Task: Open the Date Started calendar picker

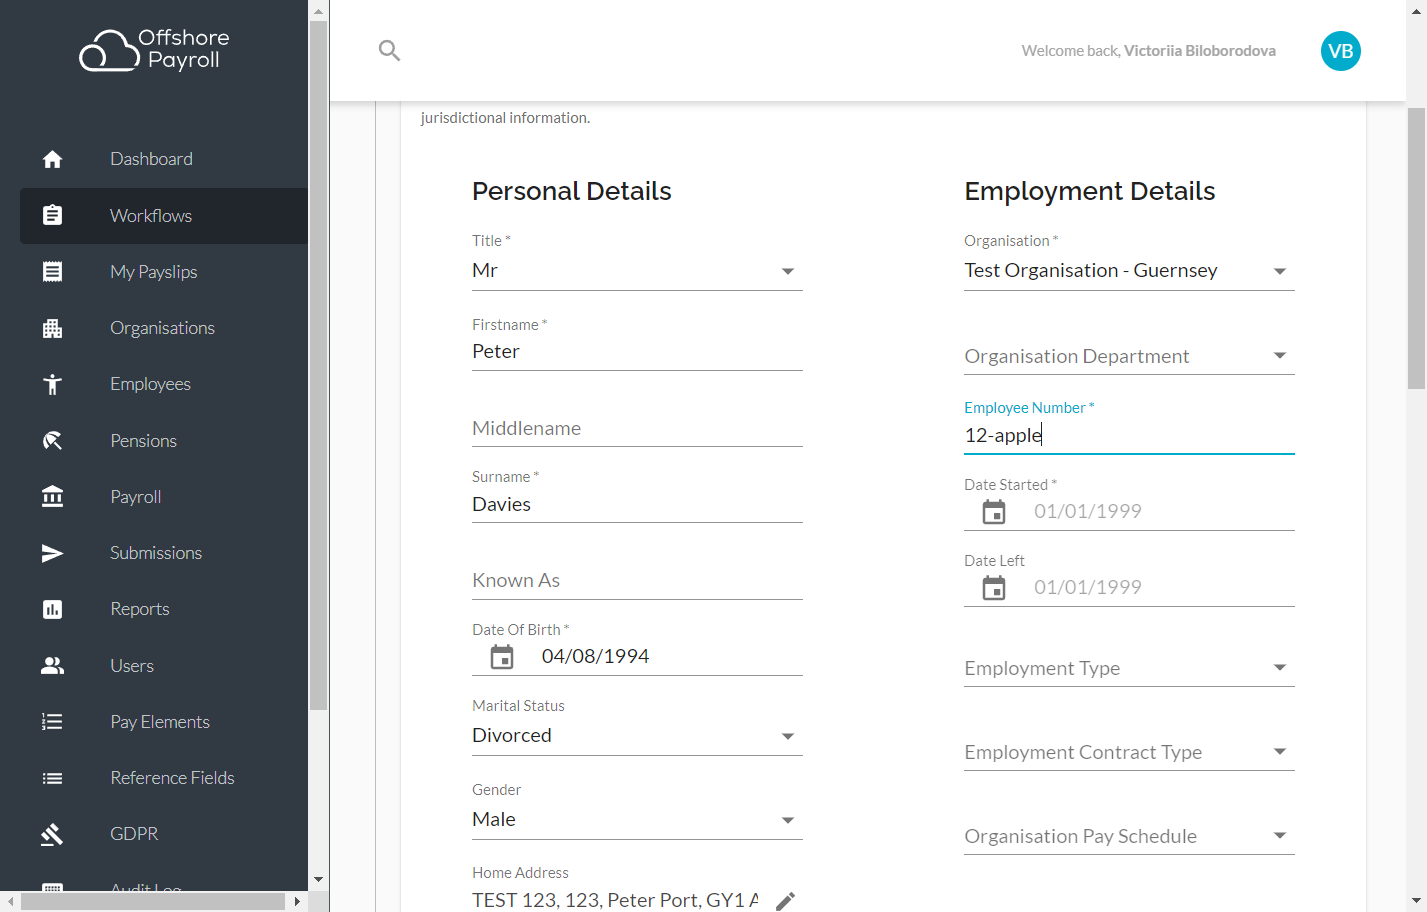Action: click(x=994, y=512)
